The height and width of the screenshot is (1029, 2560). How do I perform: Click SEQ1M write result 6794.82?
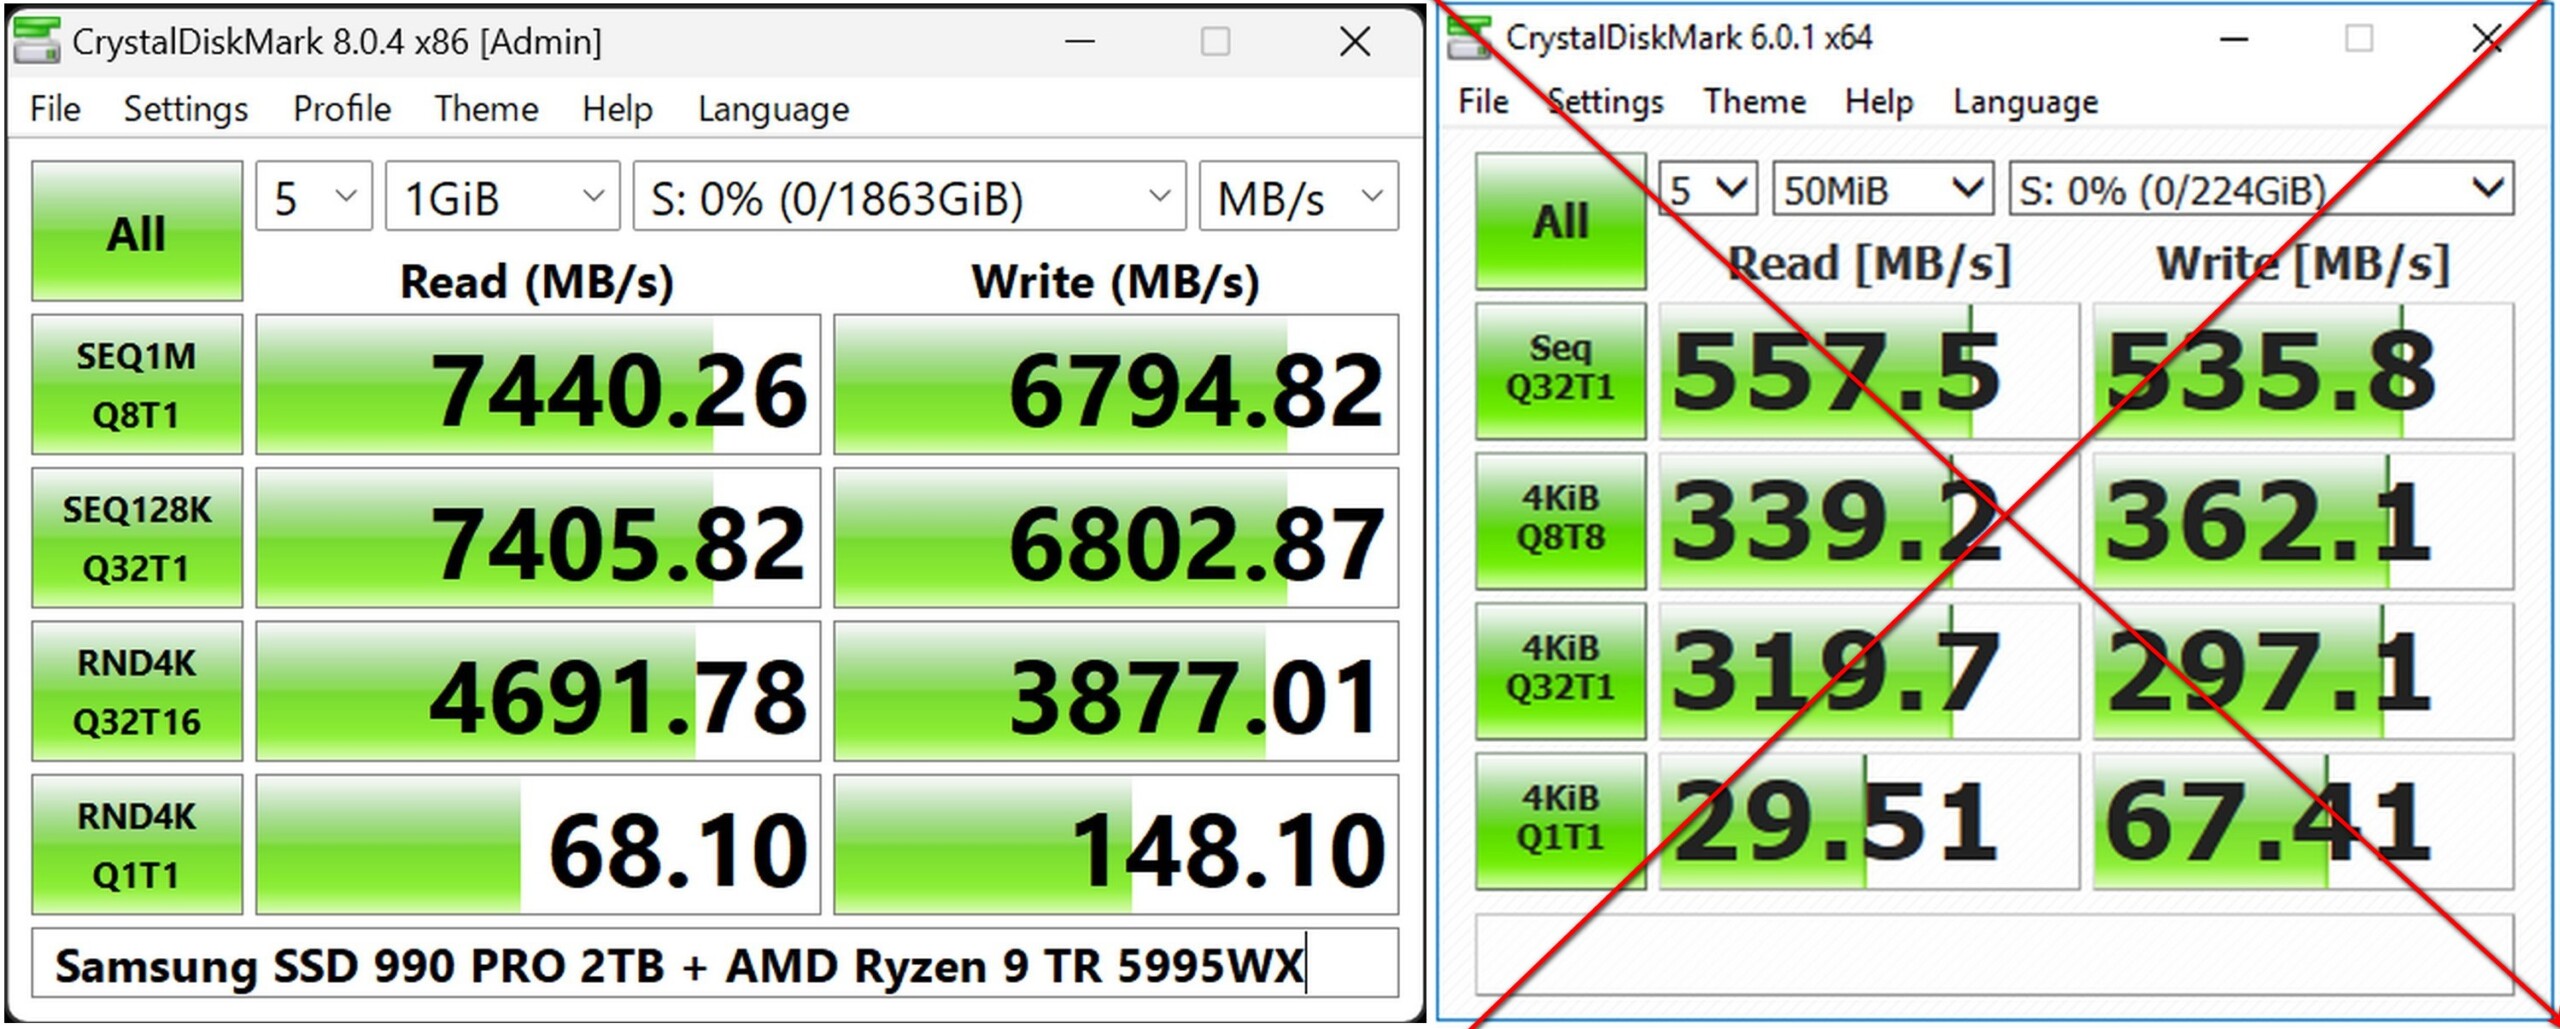click(x=1116, y=384)
